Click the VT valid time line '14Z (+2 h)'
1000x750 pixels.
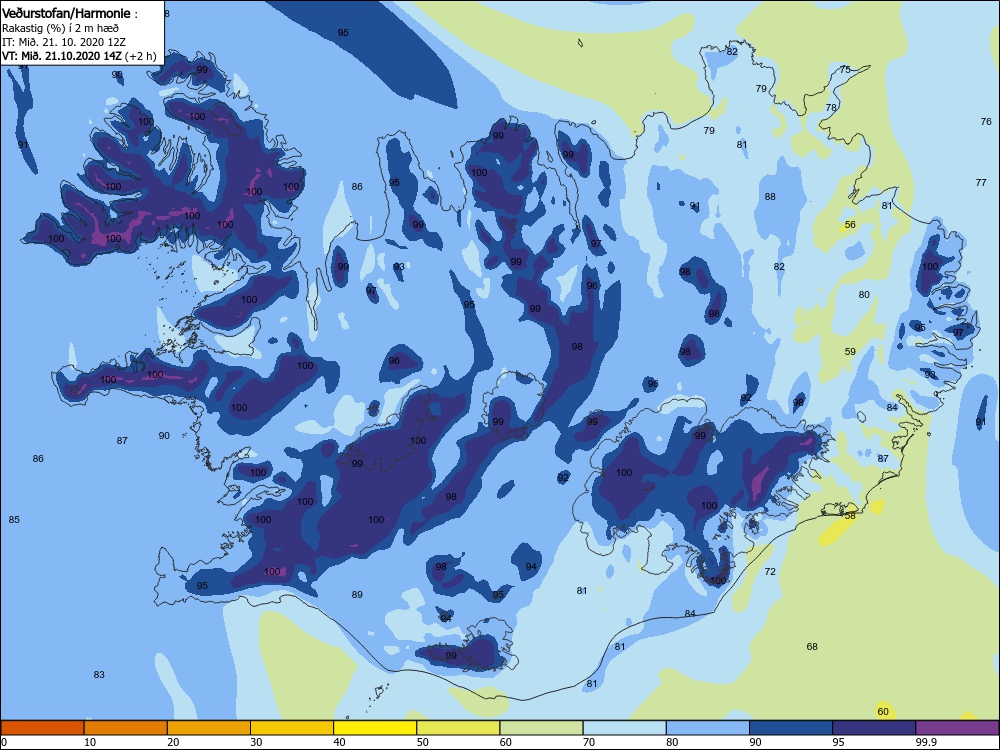[79, 56]
